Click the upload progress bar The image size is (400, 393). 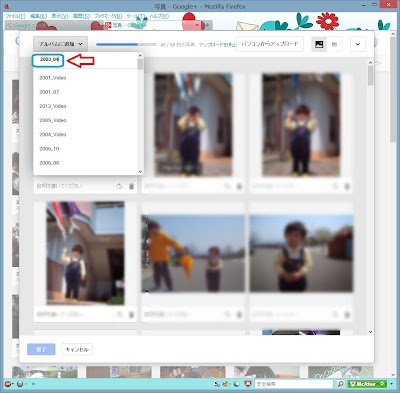click(126, 44)
